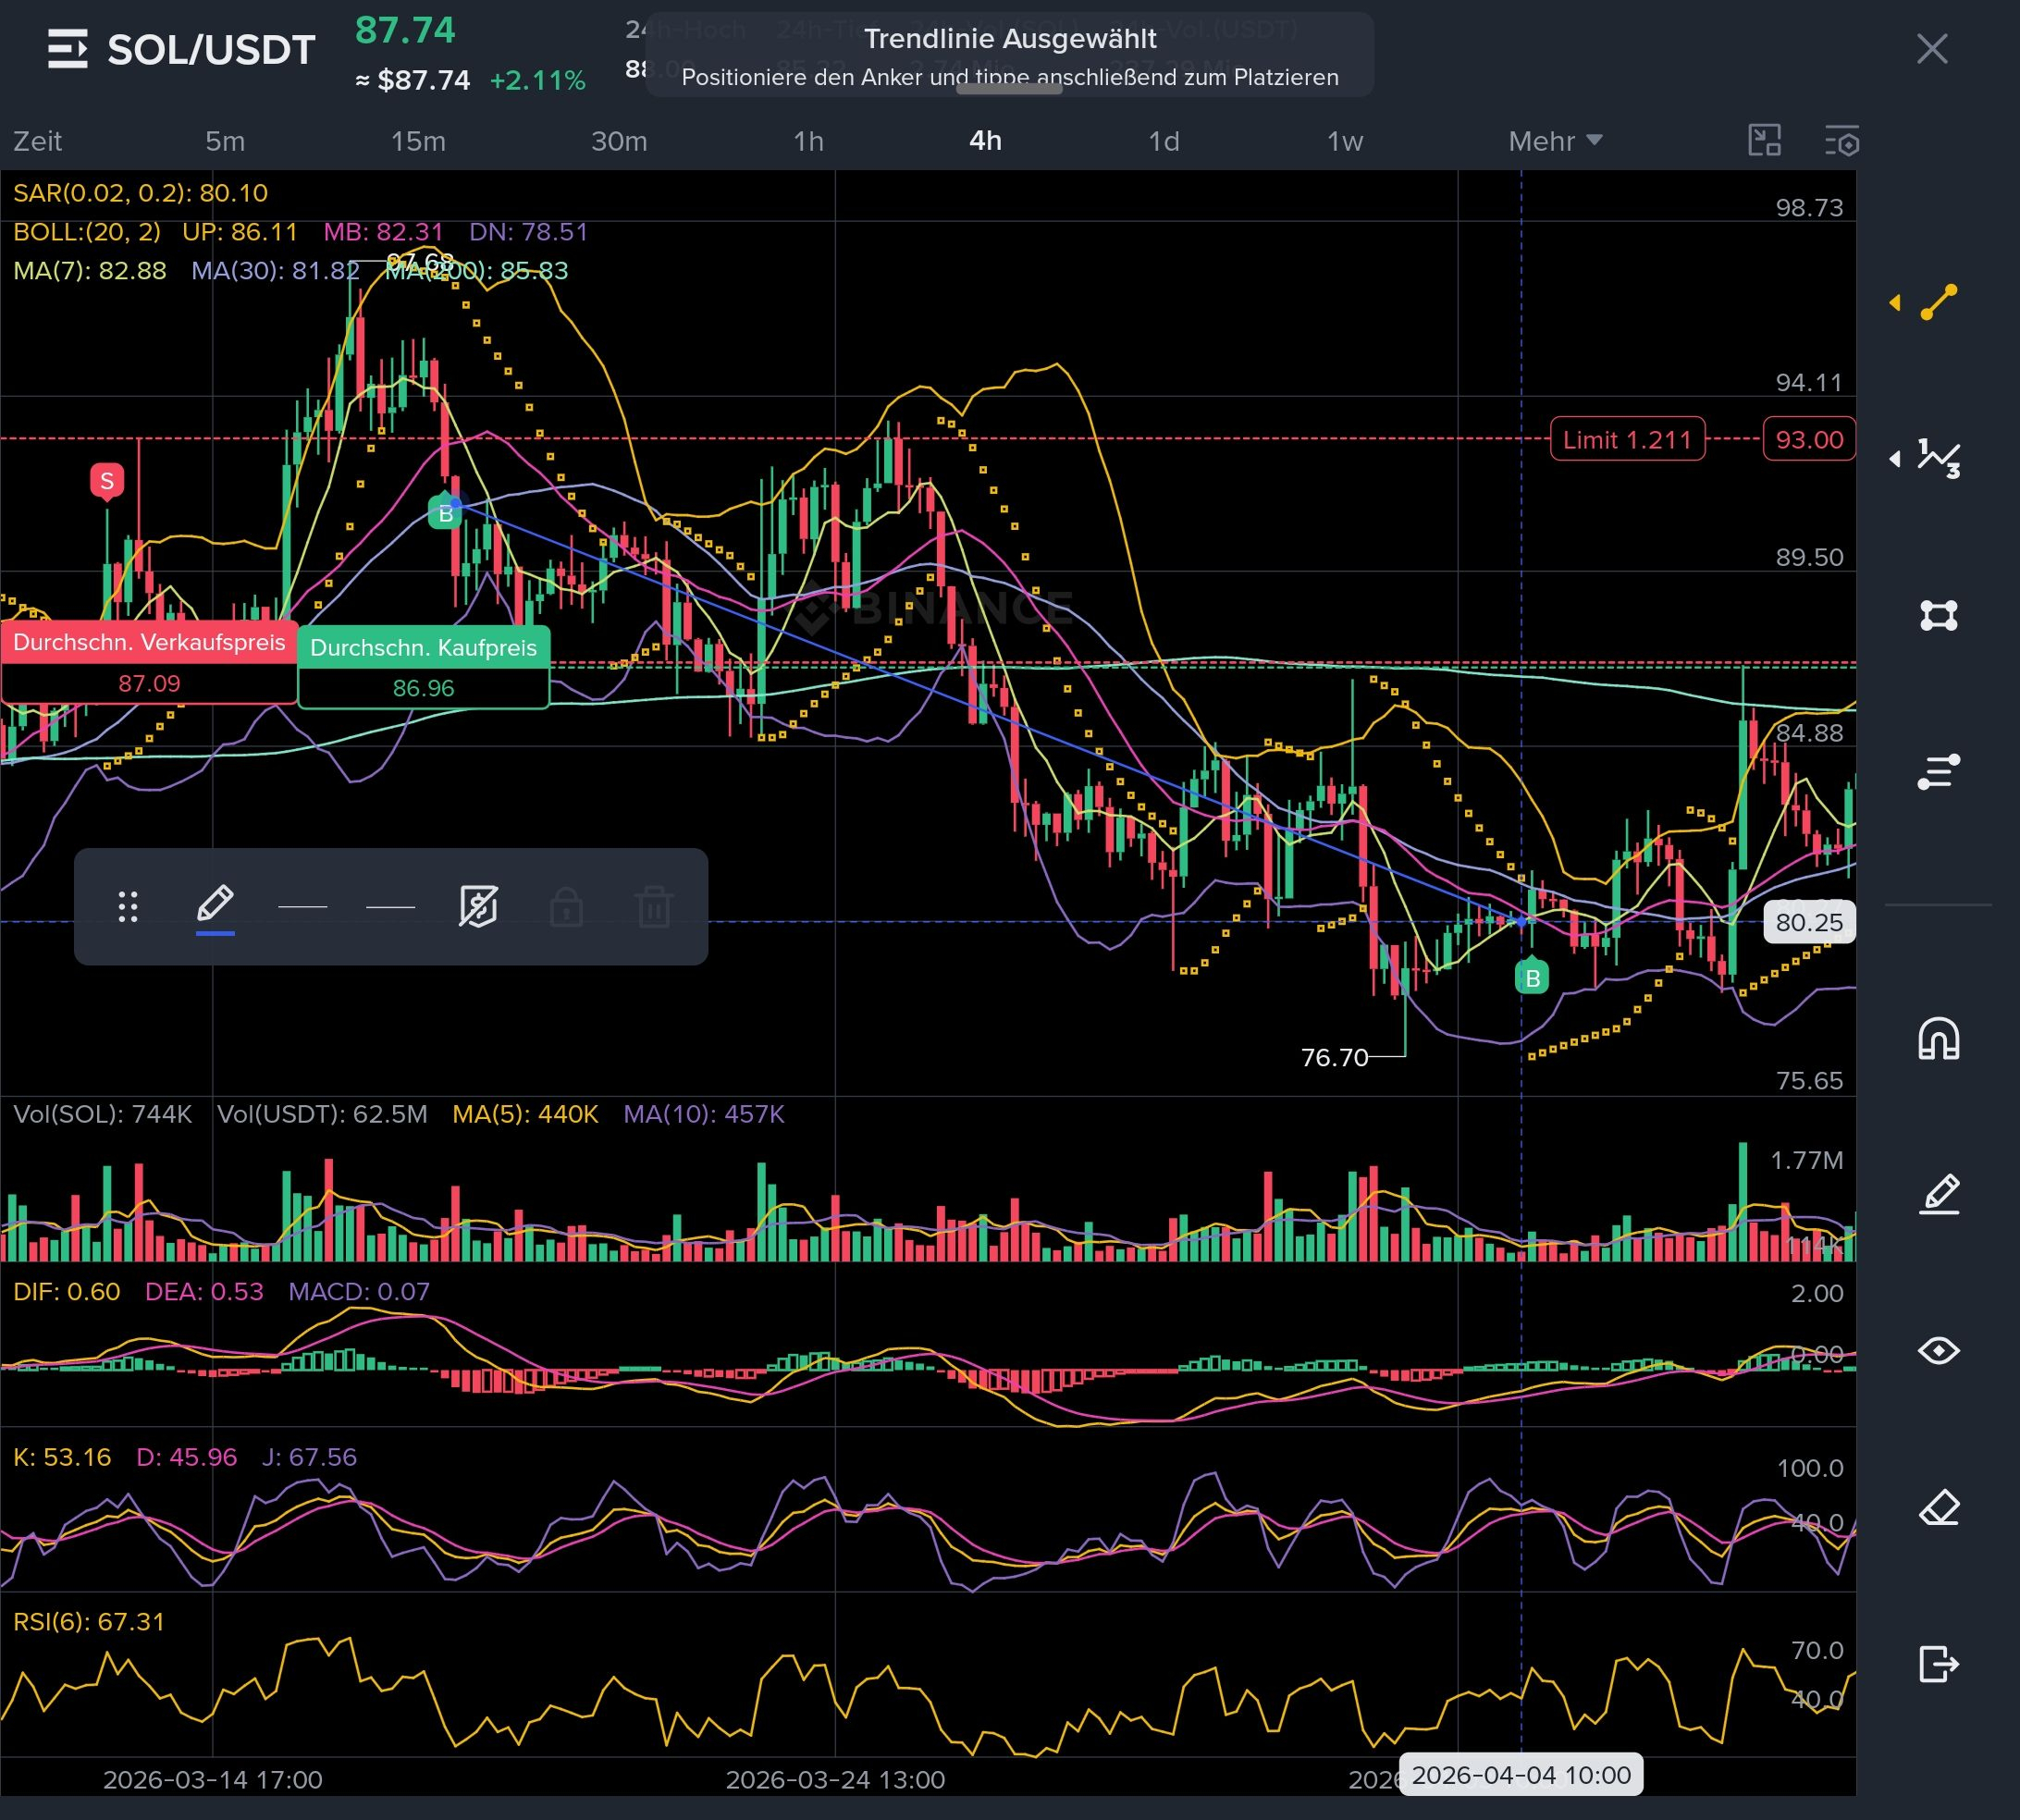The width and height of the screenshot is (2020, 1820).
Task: Click the MA(5): 440K volume label
Action: (x=525, y=1114)
